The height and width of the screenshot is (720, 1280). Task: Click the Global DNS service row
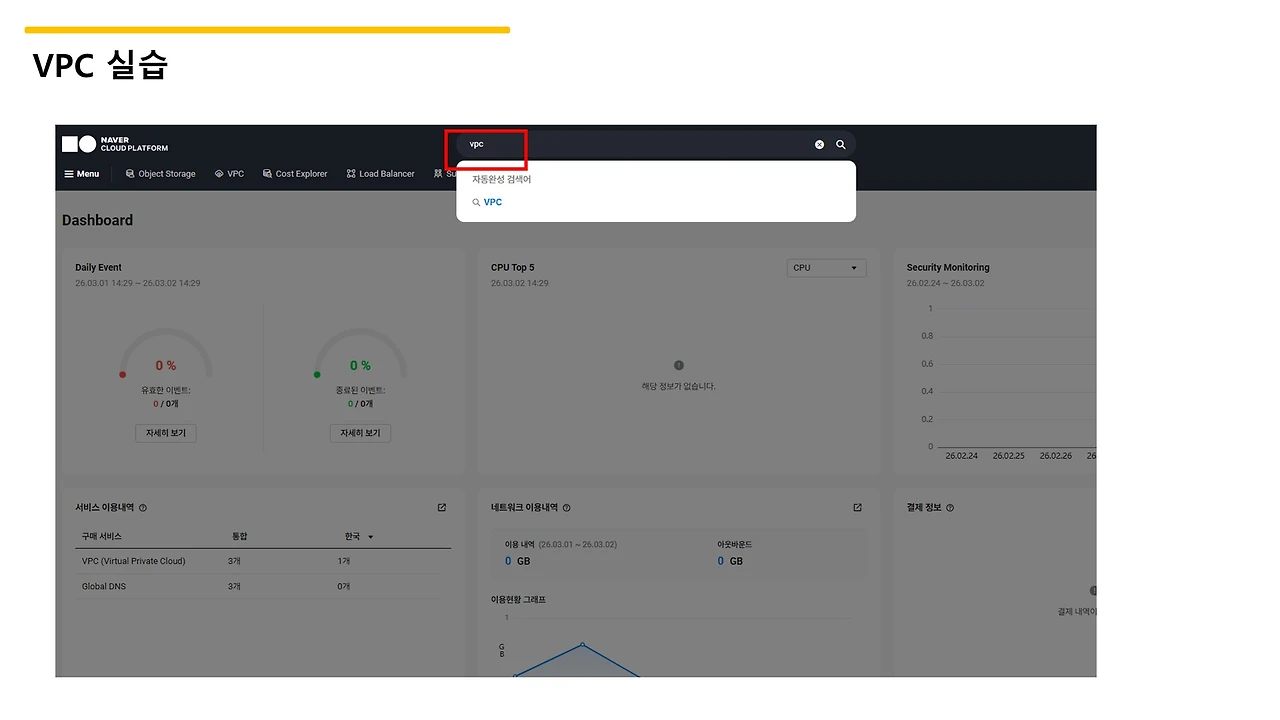tap(263, 586)
